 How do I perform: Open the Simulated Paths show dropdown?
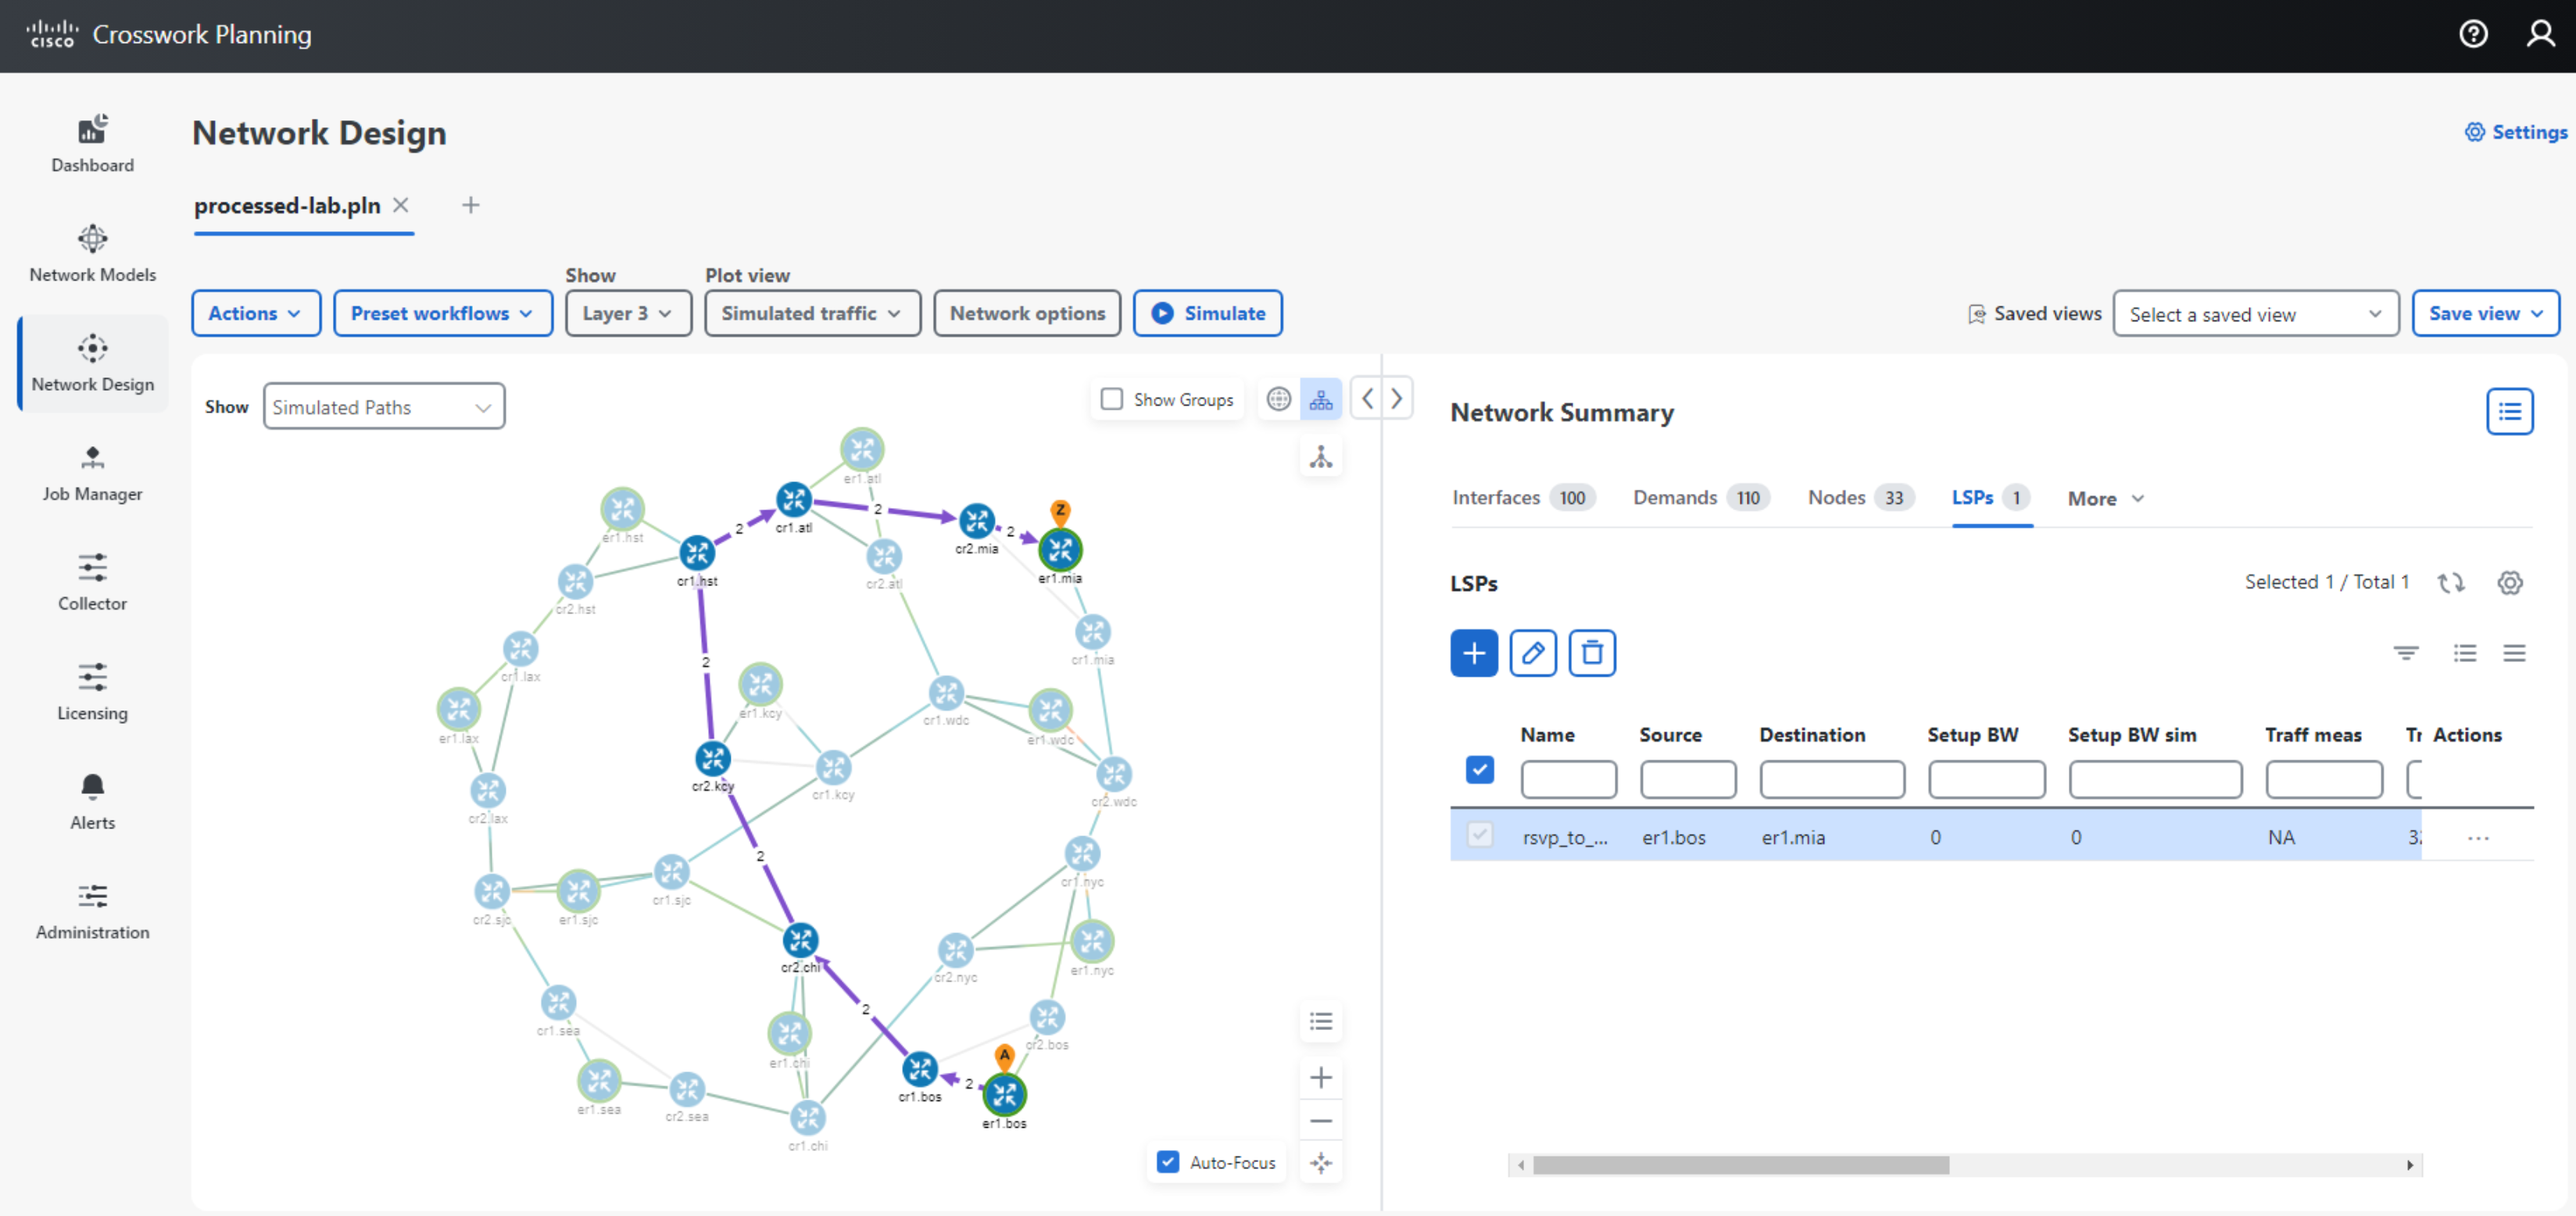(x=384, y=407)
